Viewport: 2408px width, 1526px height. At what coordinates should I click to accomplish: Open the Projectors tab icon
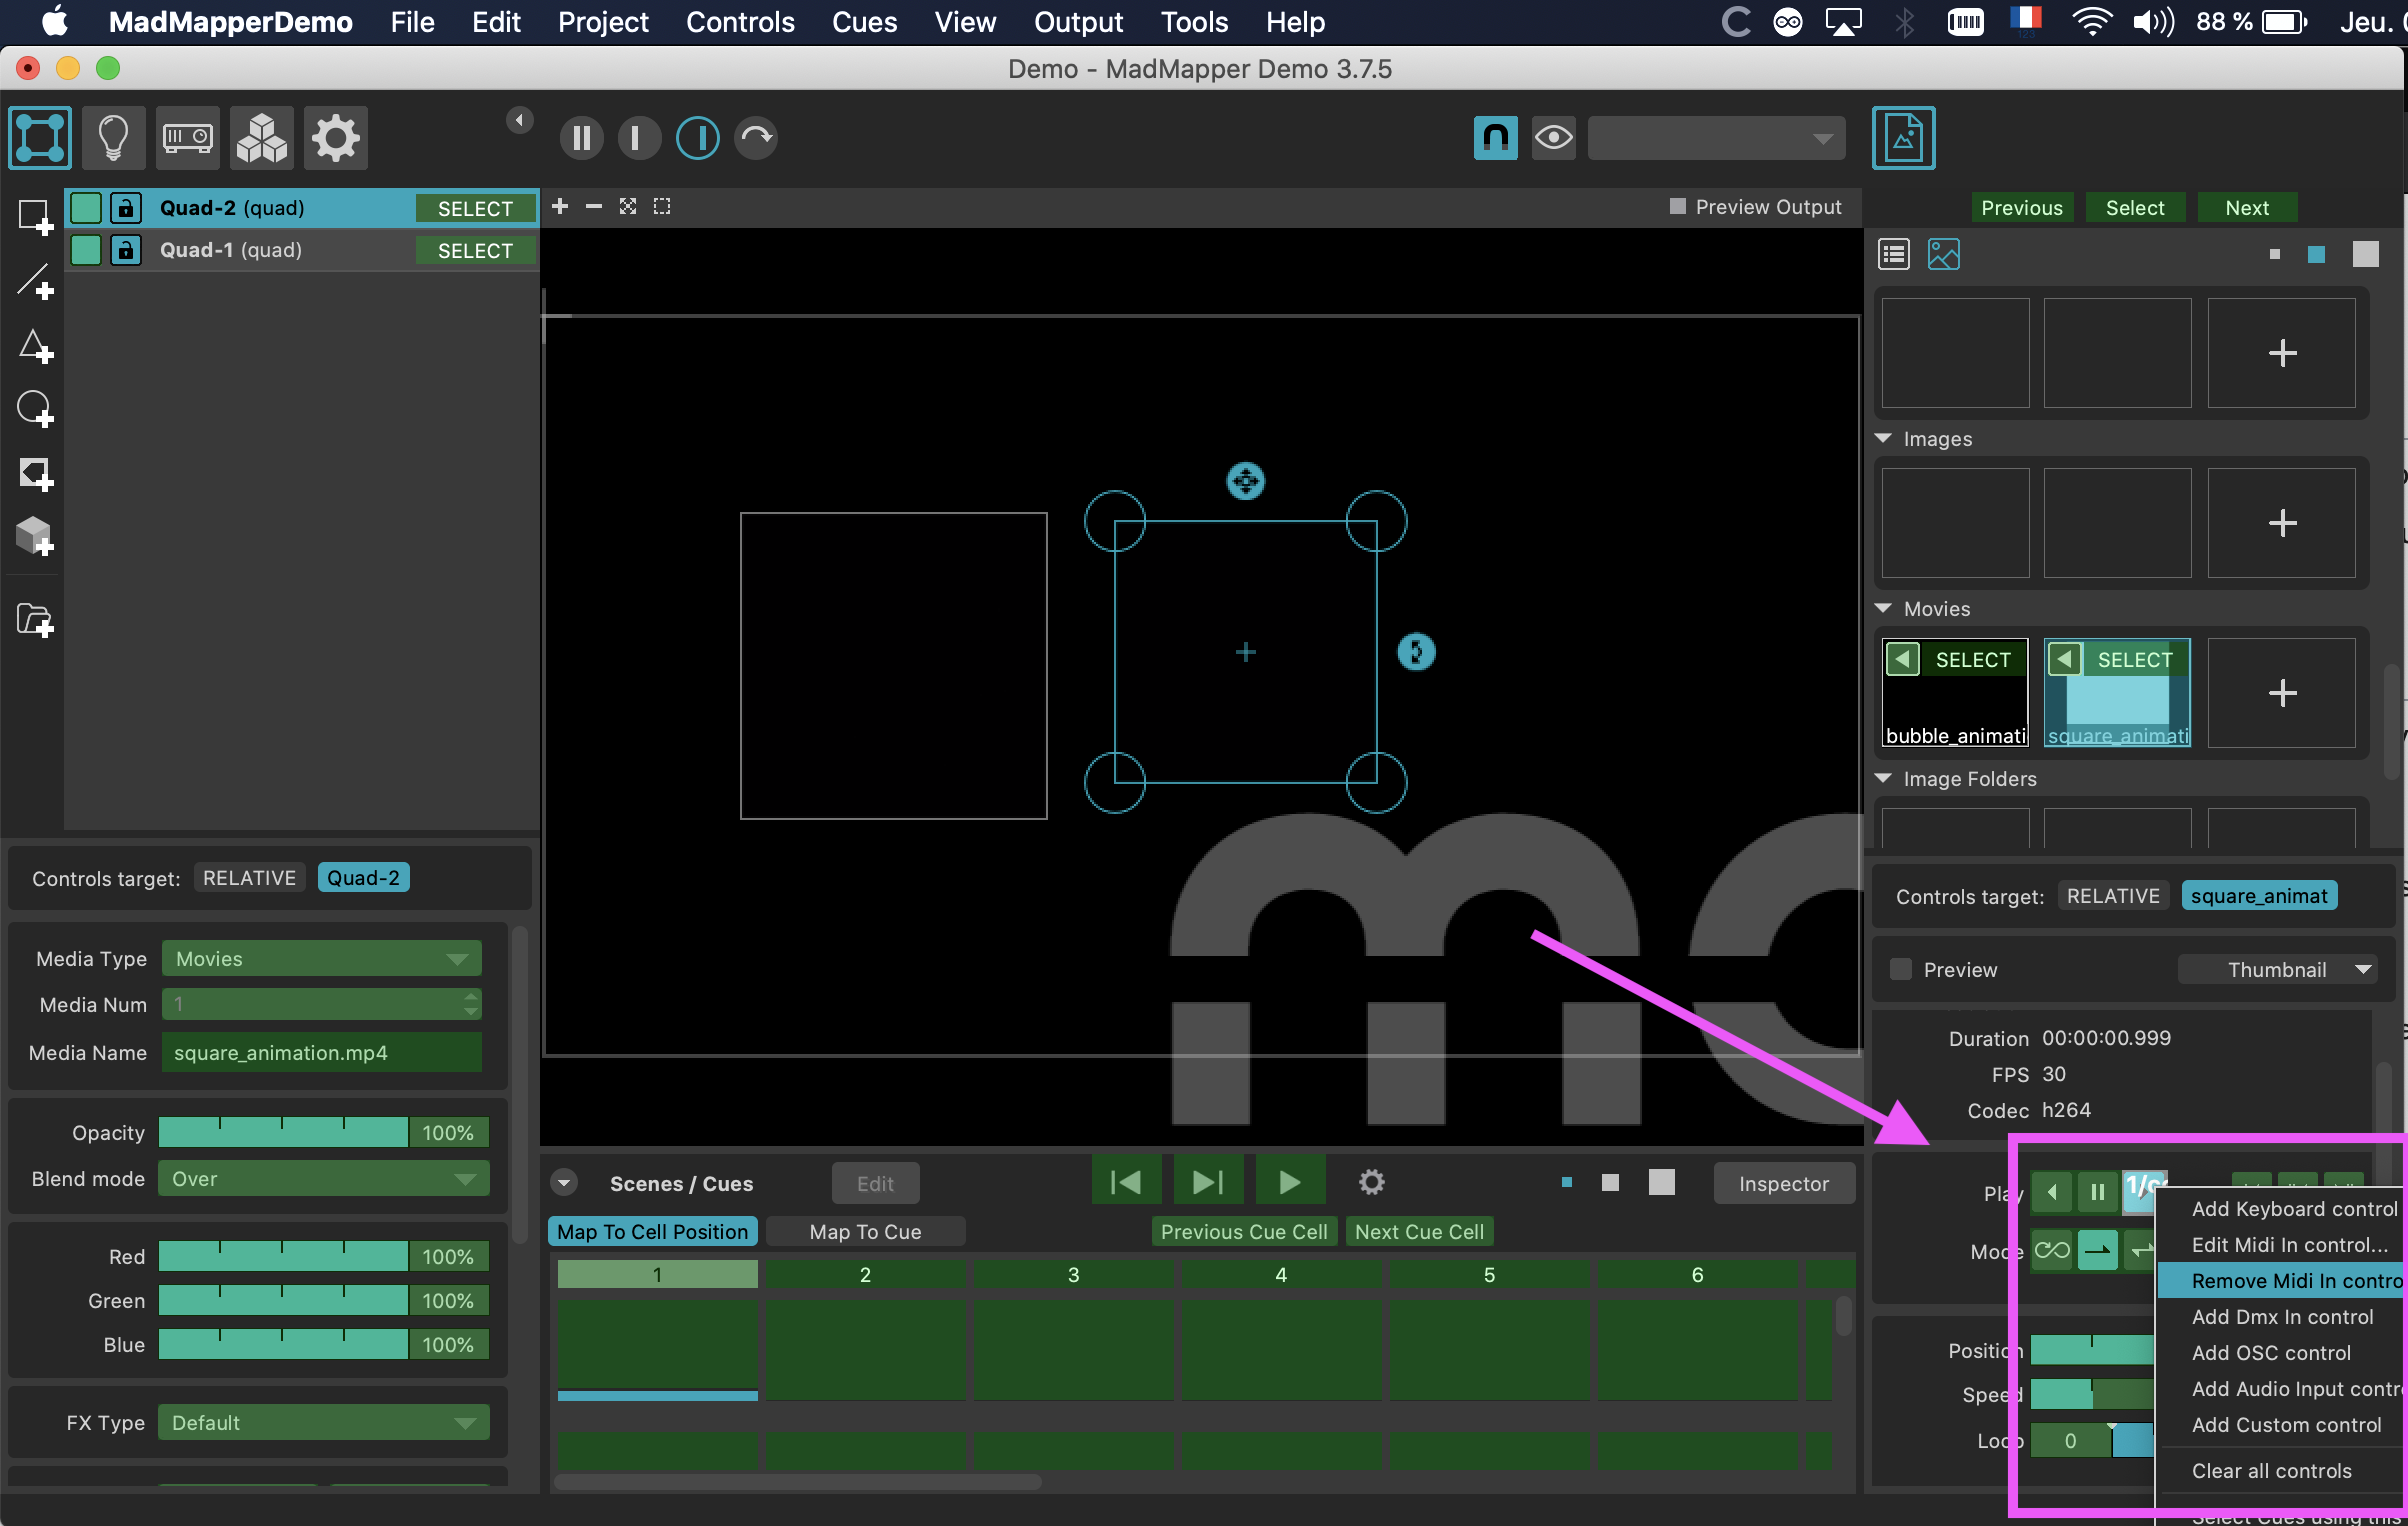tap(187, 138)
